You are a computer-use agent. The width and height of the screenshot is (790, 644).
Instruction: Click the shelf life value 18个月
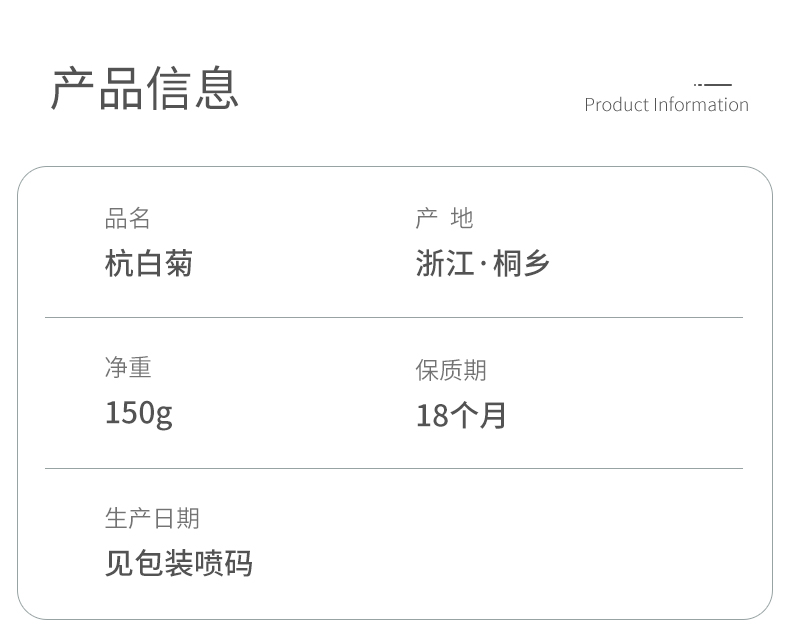461,415
